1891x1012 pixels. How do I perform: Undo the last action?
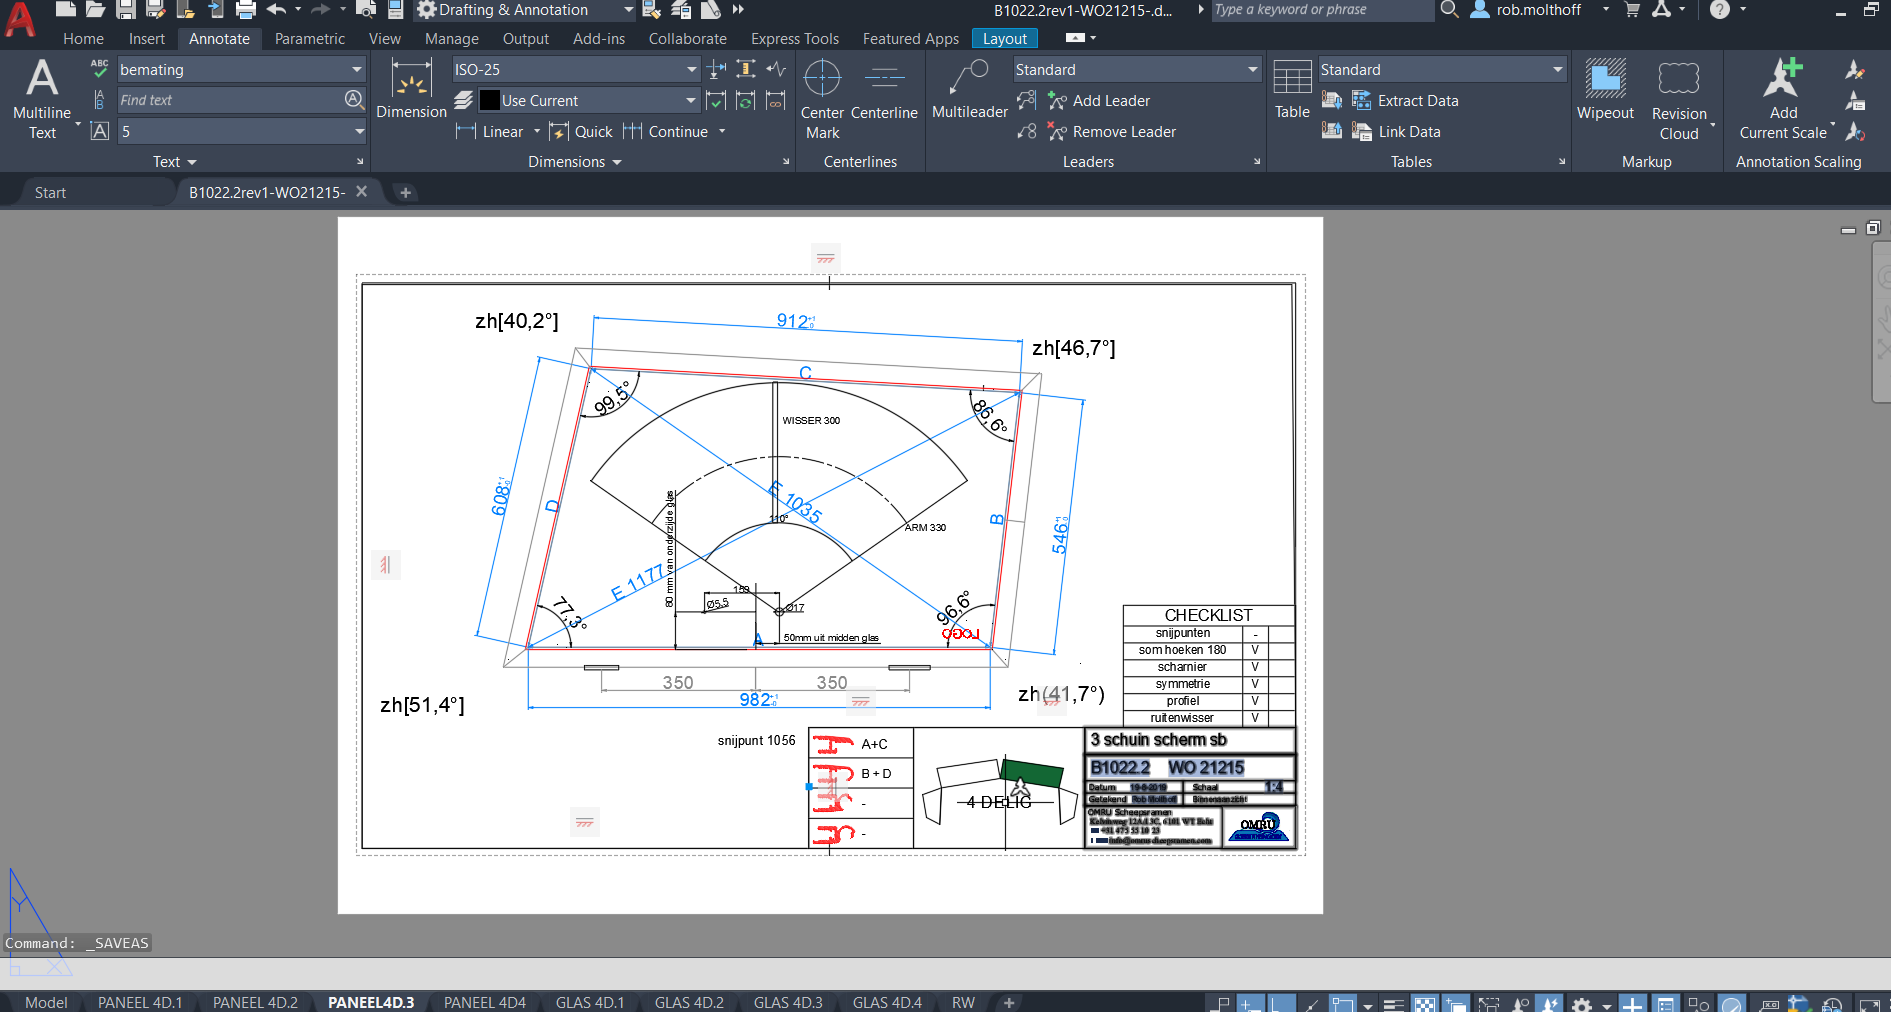coord(277,10)
